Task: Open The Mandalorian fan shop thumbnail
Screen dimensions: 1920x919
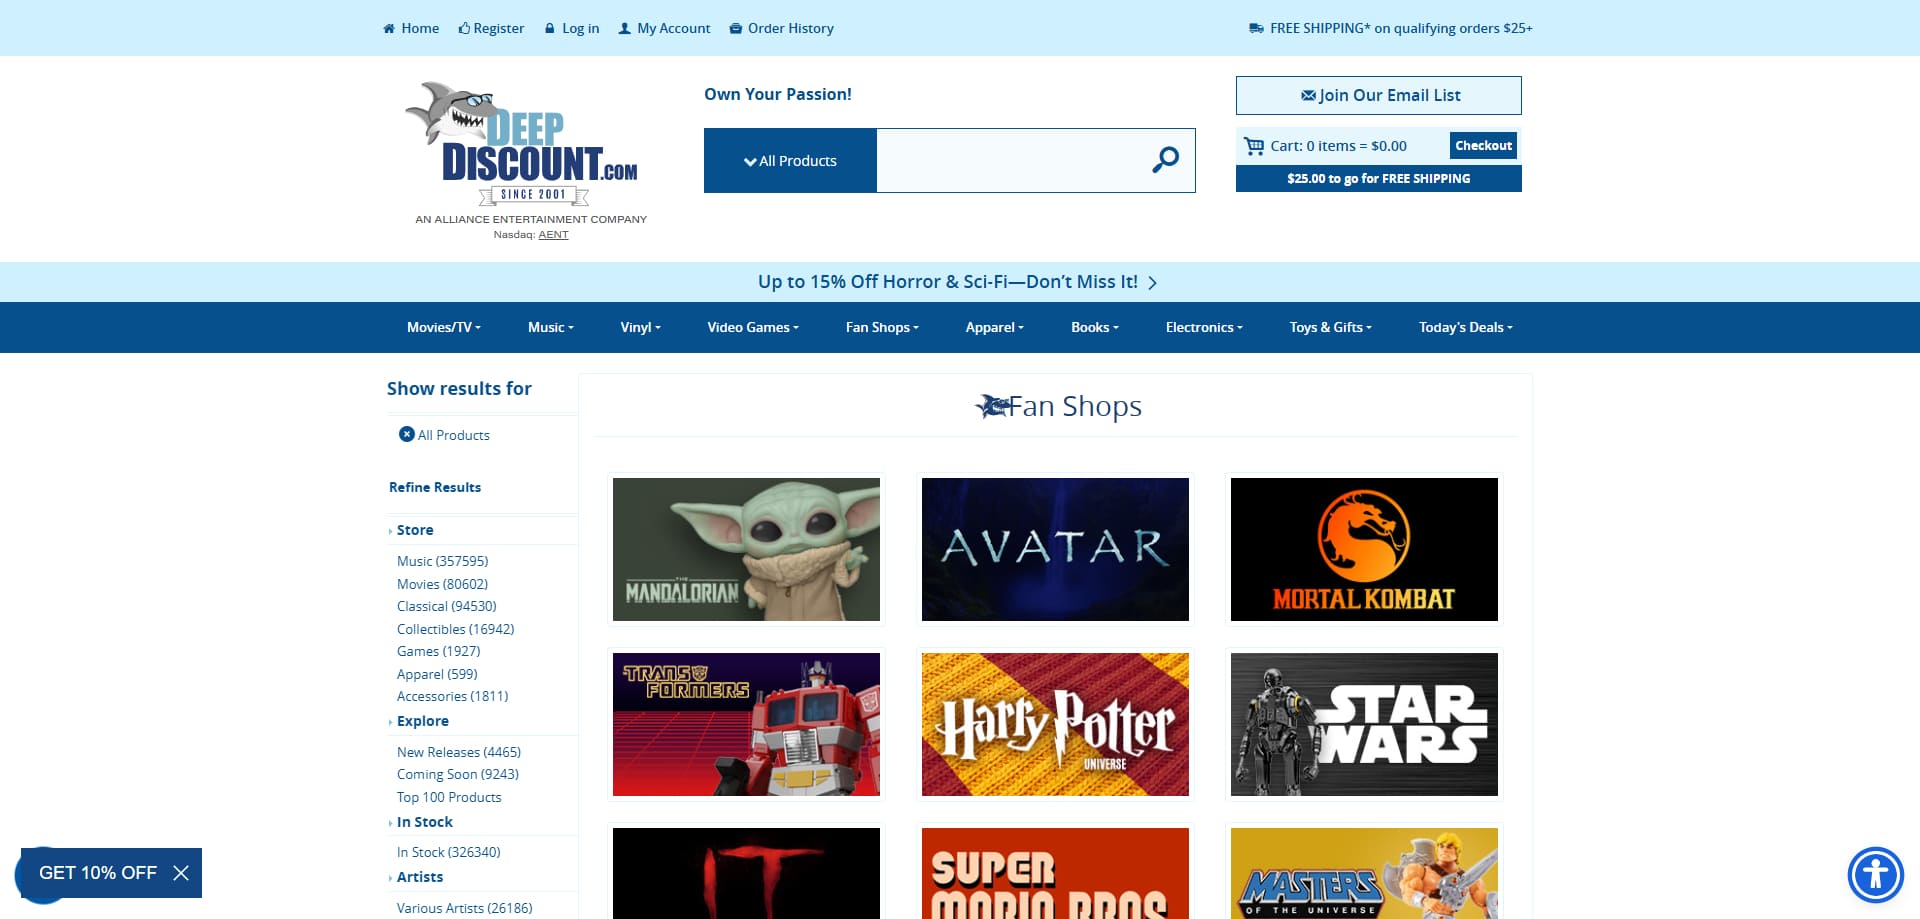Action: [x=746, y=549]
